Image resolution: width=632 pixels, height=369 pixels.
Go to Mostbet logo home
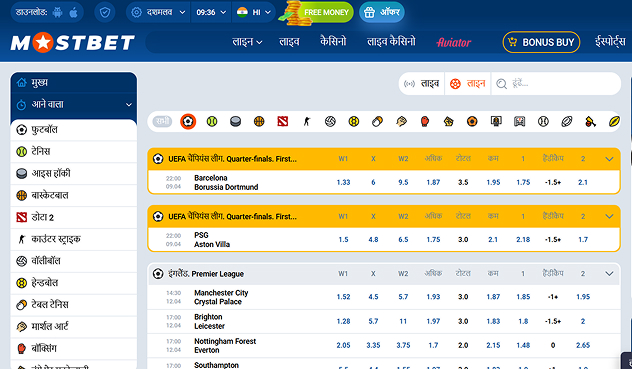pyautogui.click(x=73, y=42)
